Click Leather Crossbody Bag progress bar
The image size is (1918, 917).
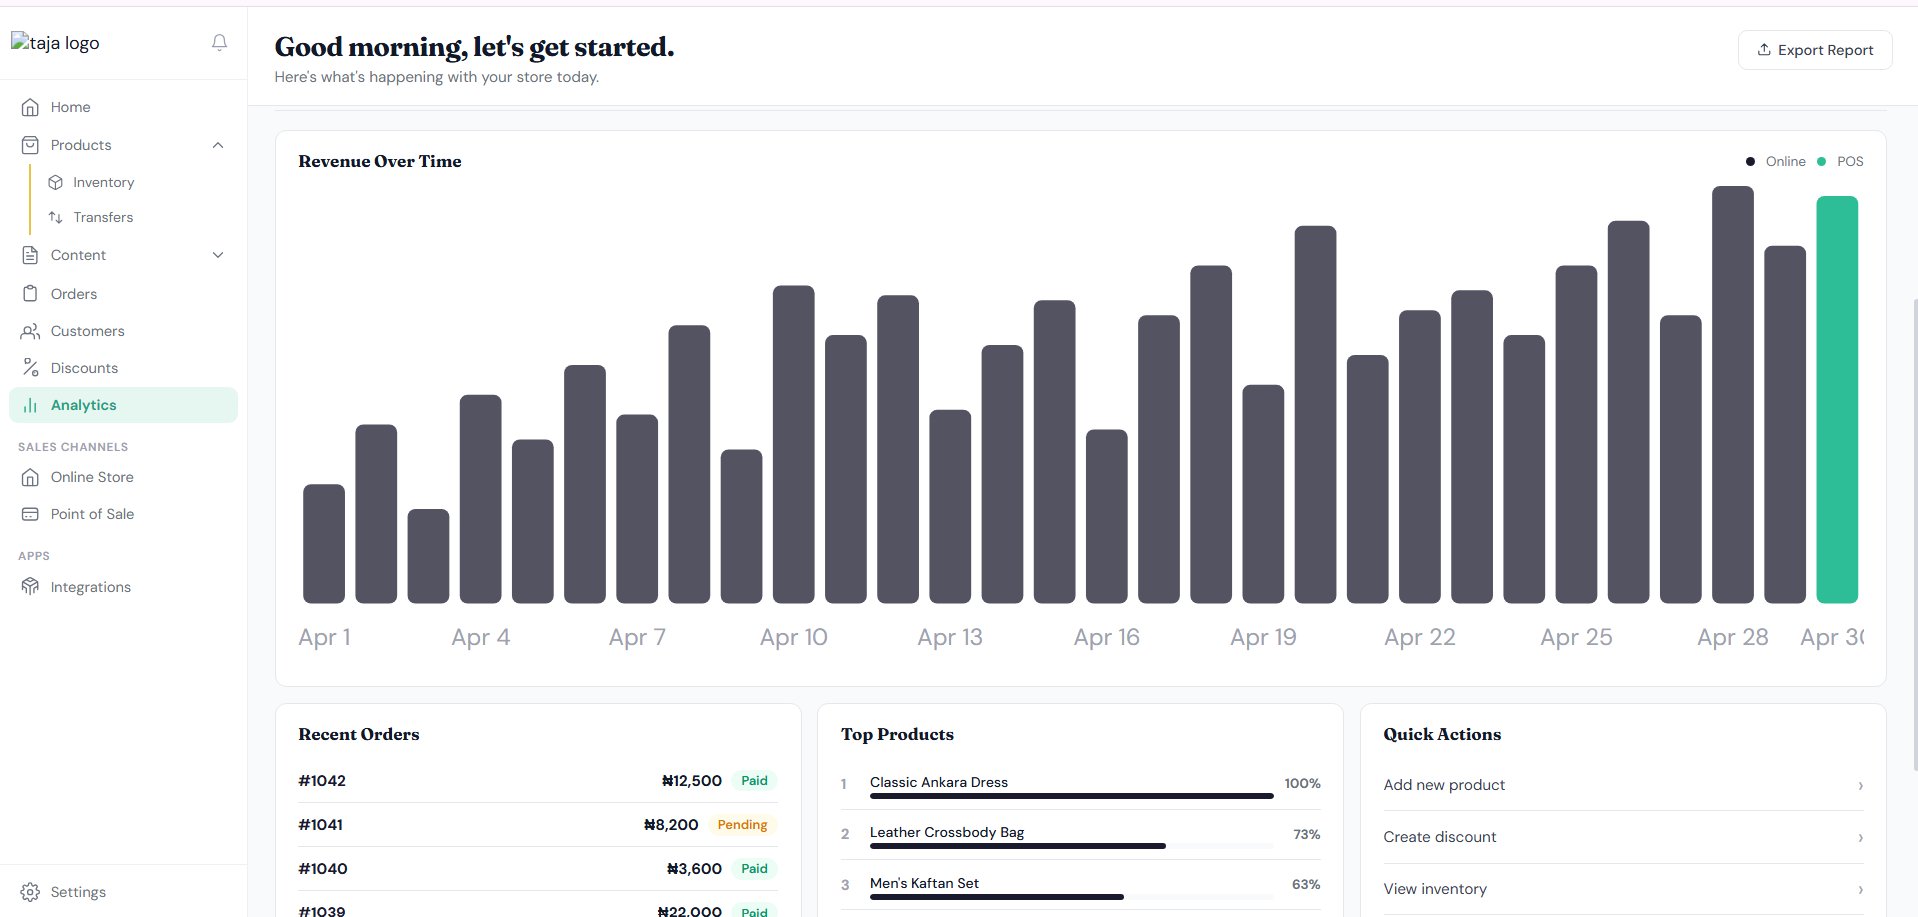[1071, 846]
